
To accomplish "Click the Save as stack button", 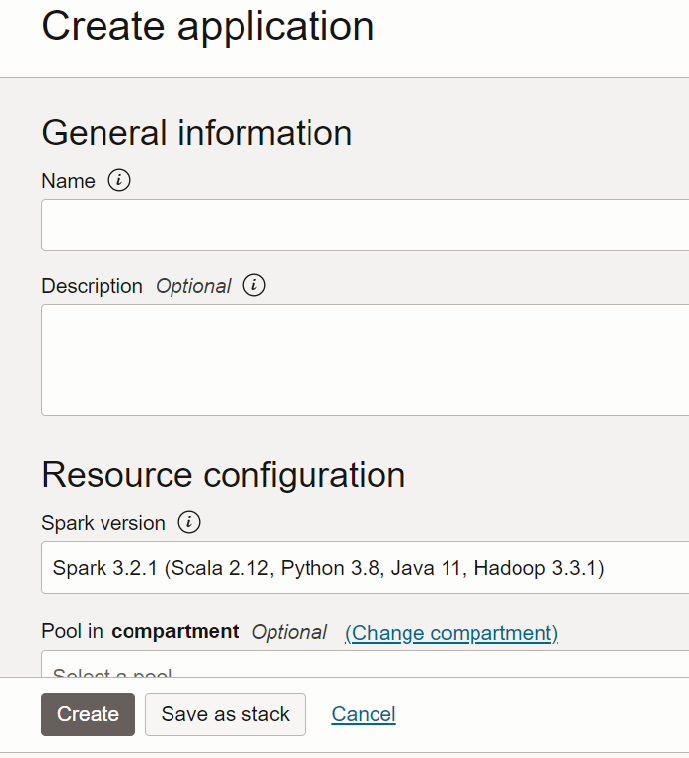I will pyautogui.click(x=225, y=714).
